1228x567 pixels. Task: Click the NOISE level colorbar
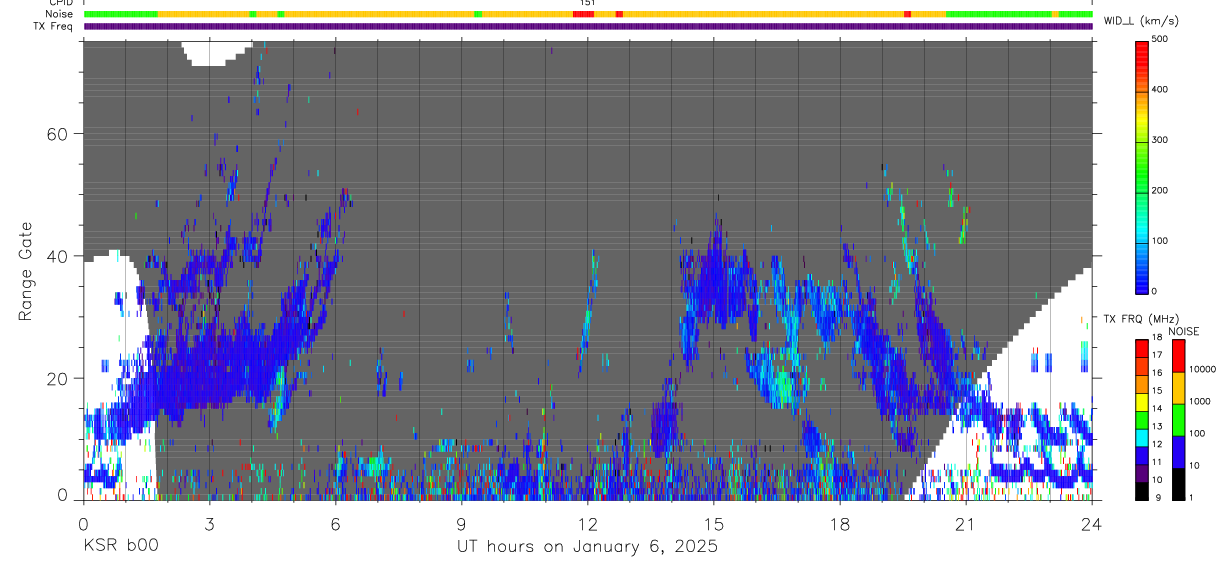click(x=1178, y=418)
